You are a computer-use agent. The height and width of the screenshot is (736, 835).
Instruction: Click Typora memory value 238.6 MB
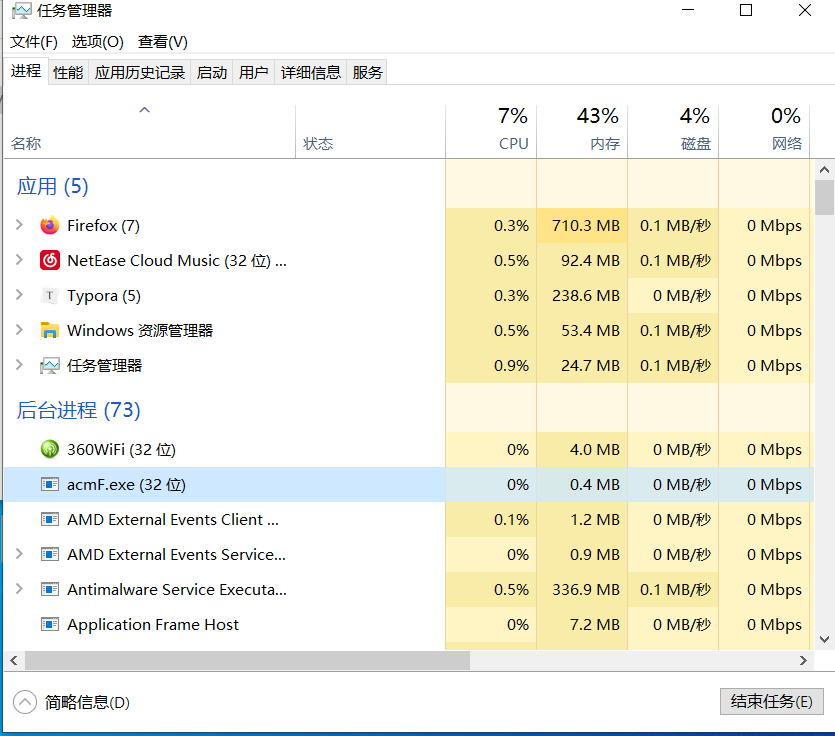tap(586, 296)
